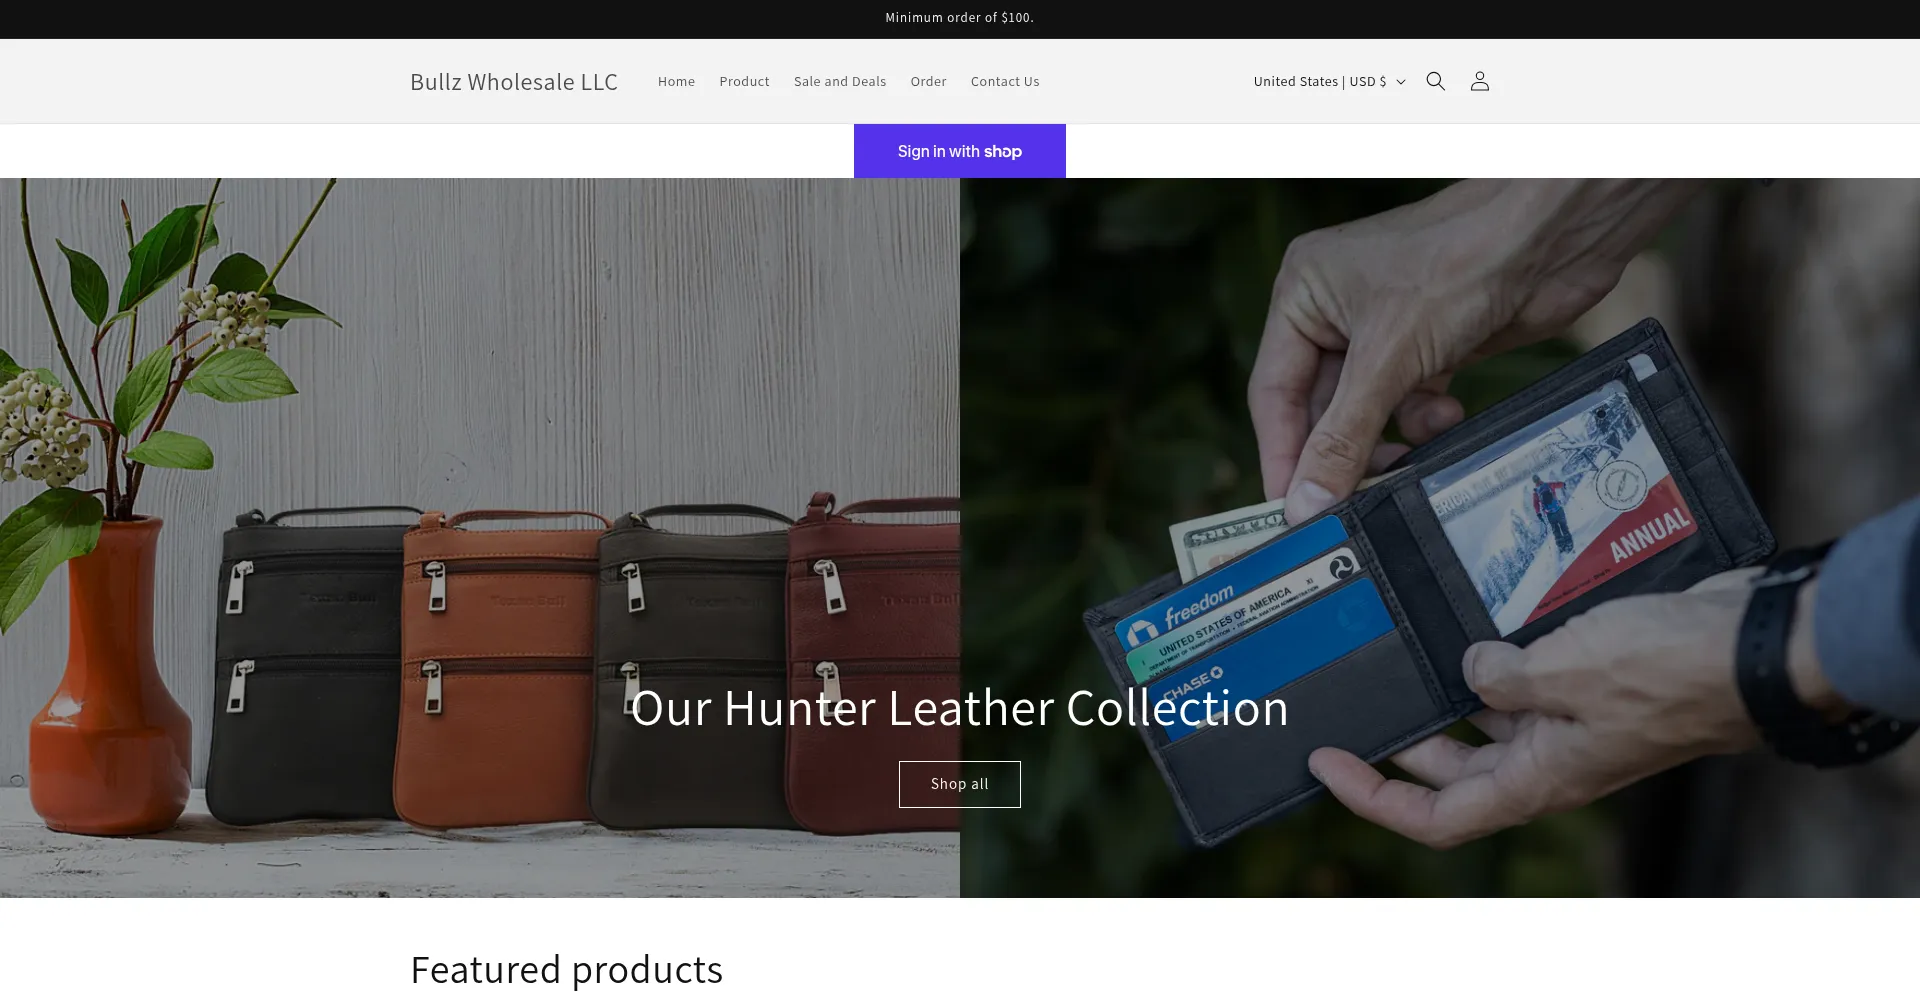Screen dimensions: 1920x993
Task: Click the leather bags banner image
Action: [480, 537]
